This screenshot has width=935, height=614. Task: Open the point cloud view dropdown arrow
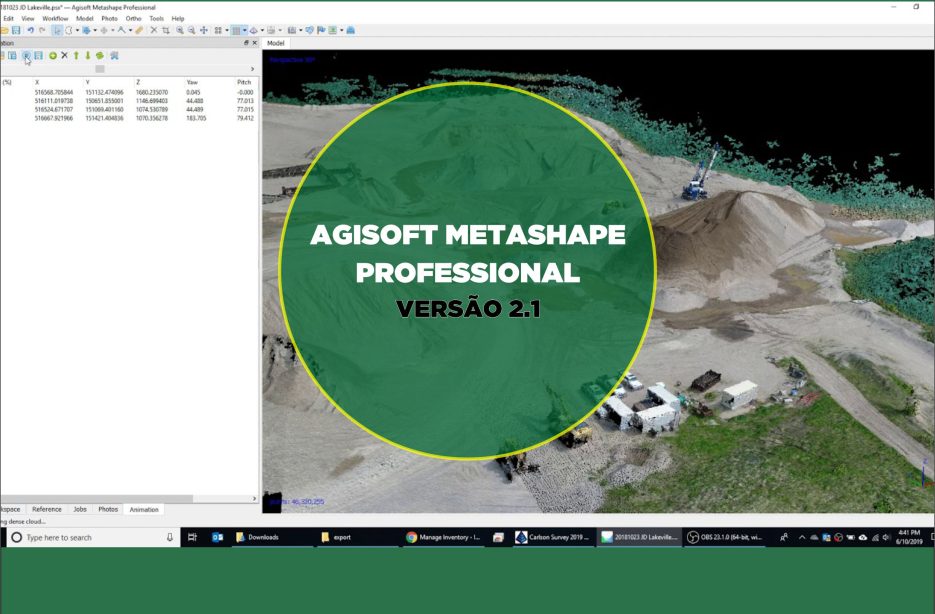227,30
